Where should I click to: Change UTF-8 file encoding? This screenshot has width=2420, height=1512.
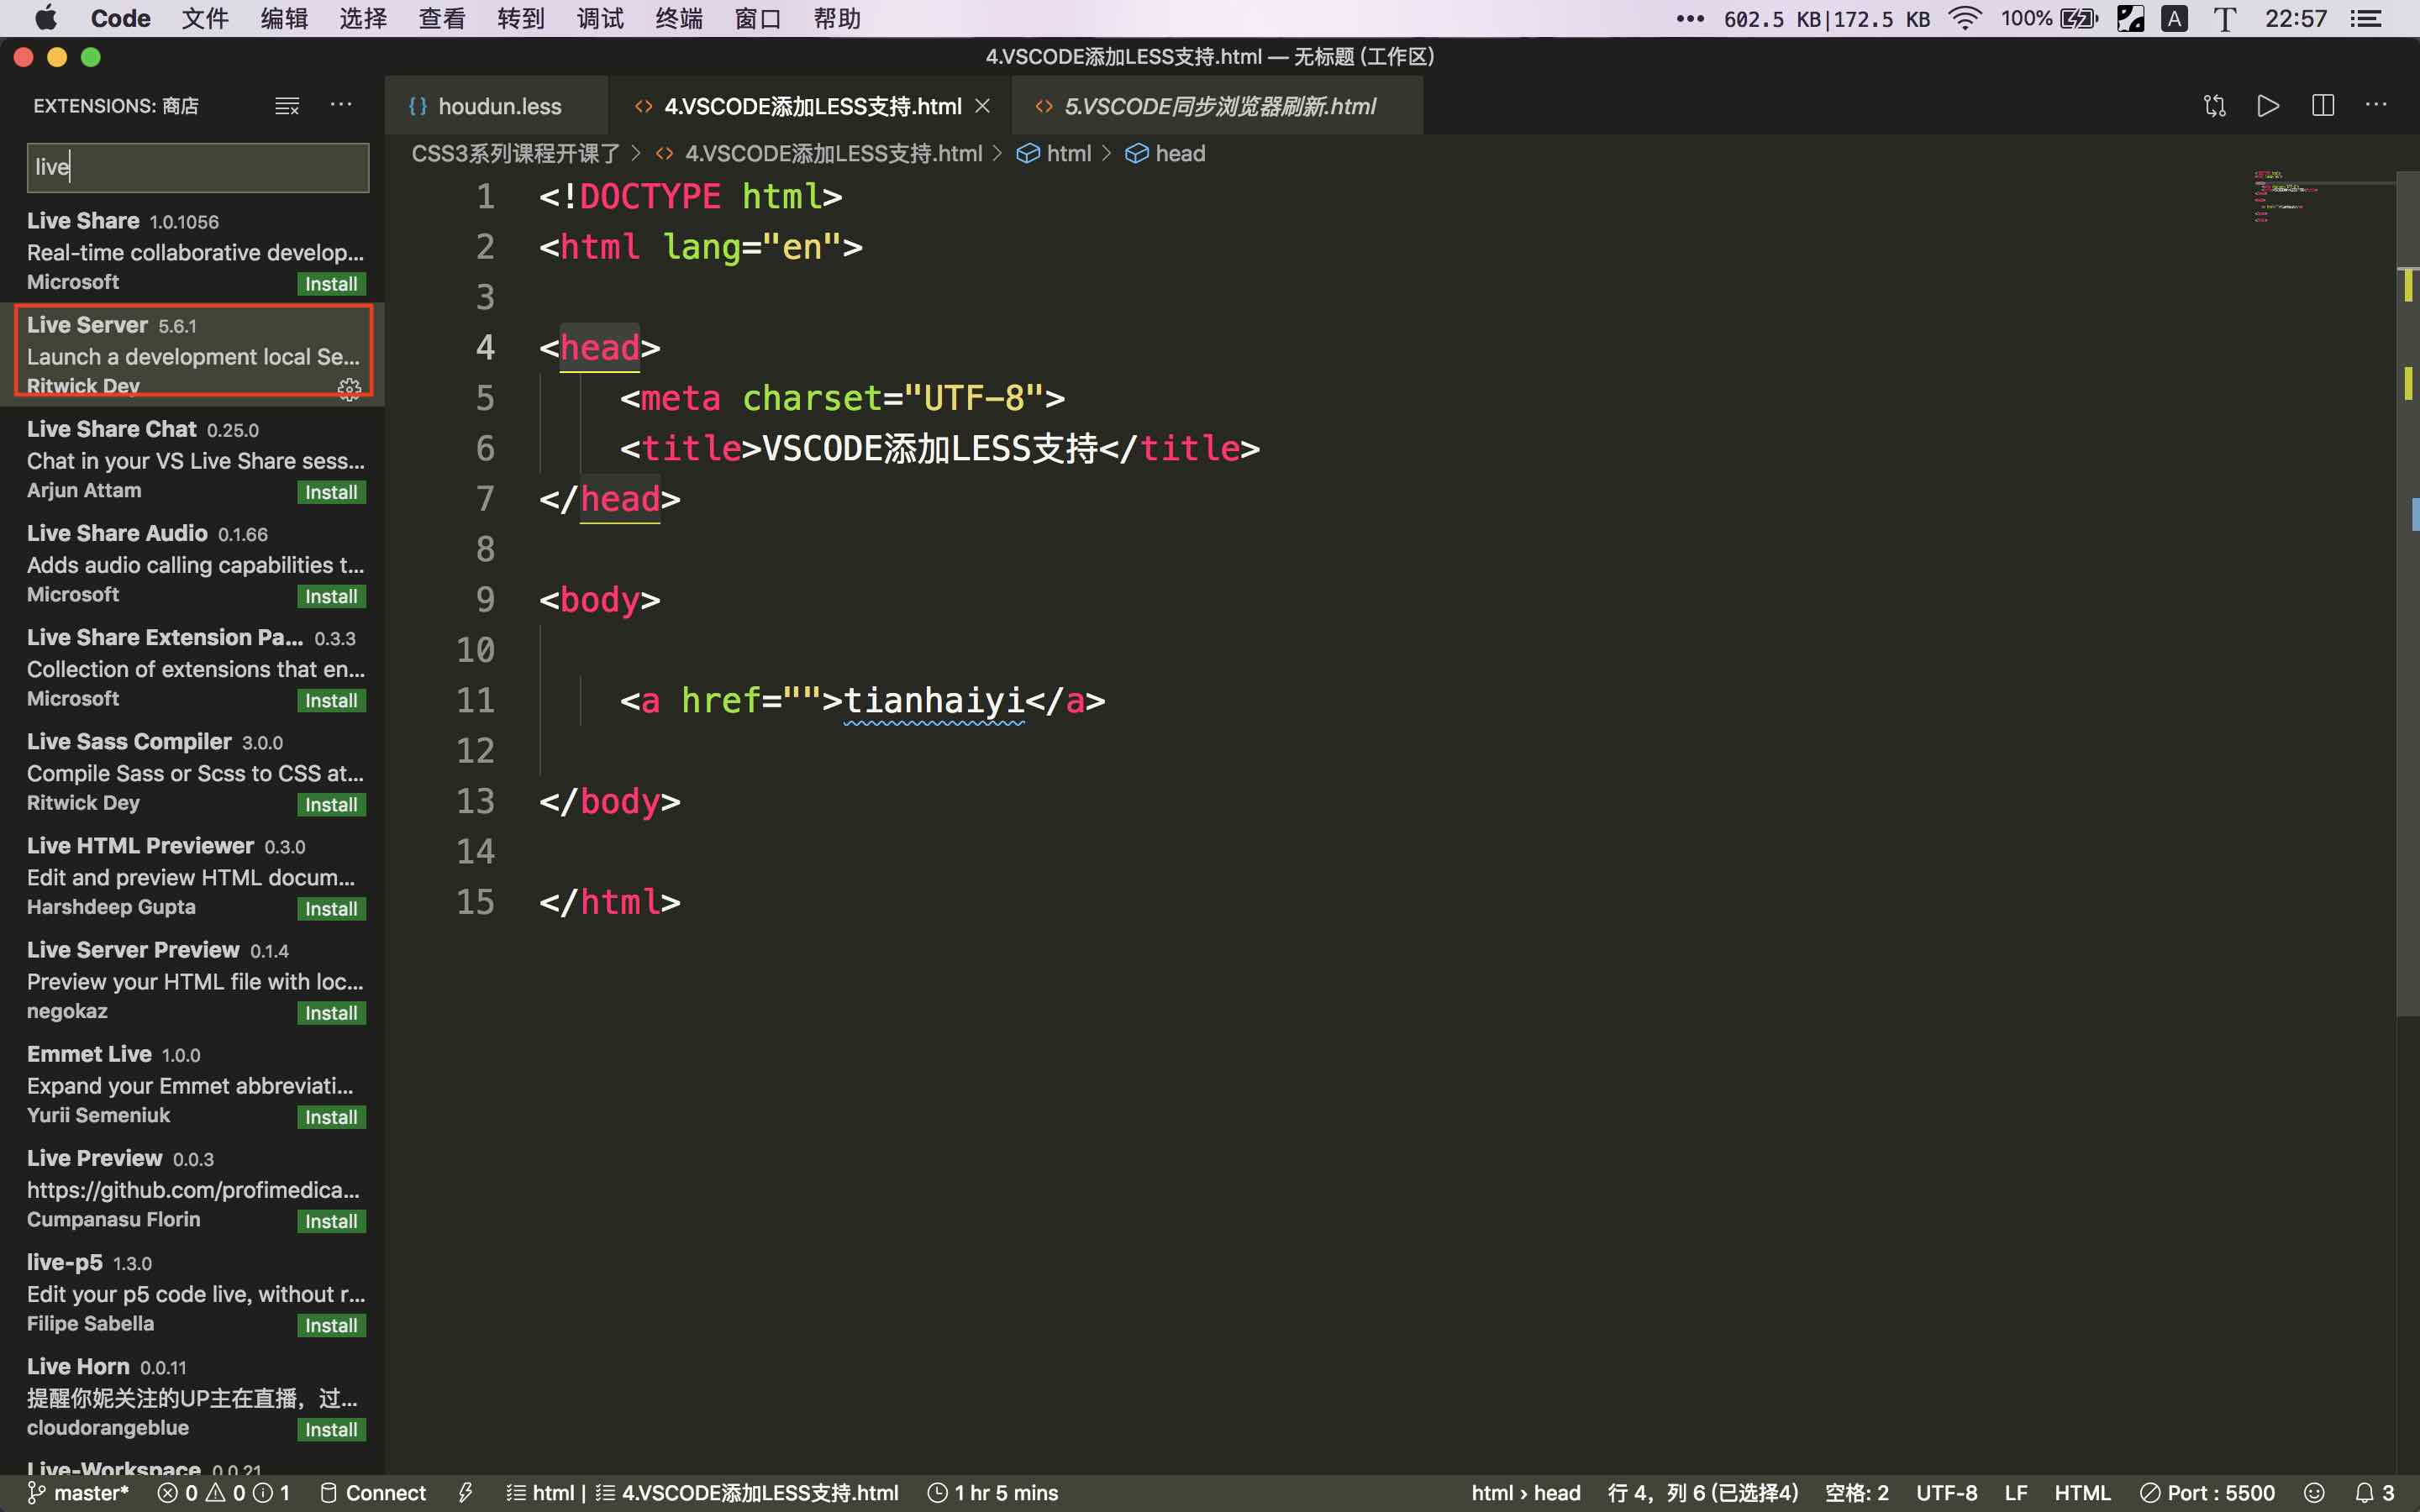click(1946, 1493)
